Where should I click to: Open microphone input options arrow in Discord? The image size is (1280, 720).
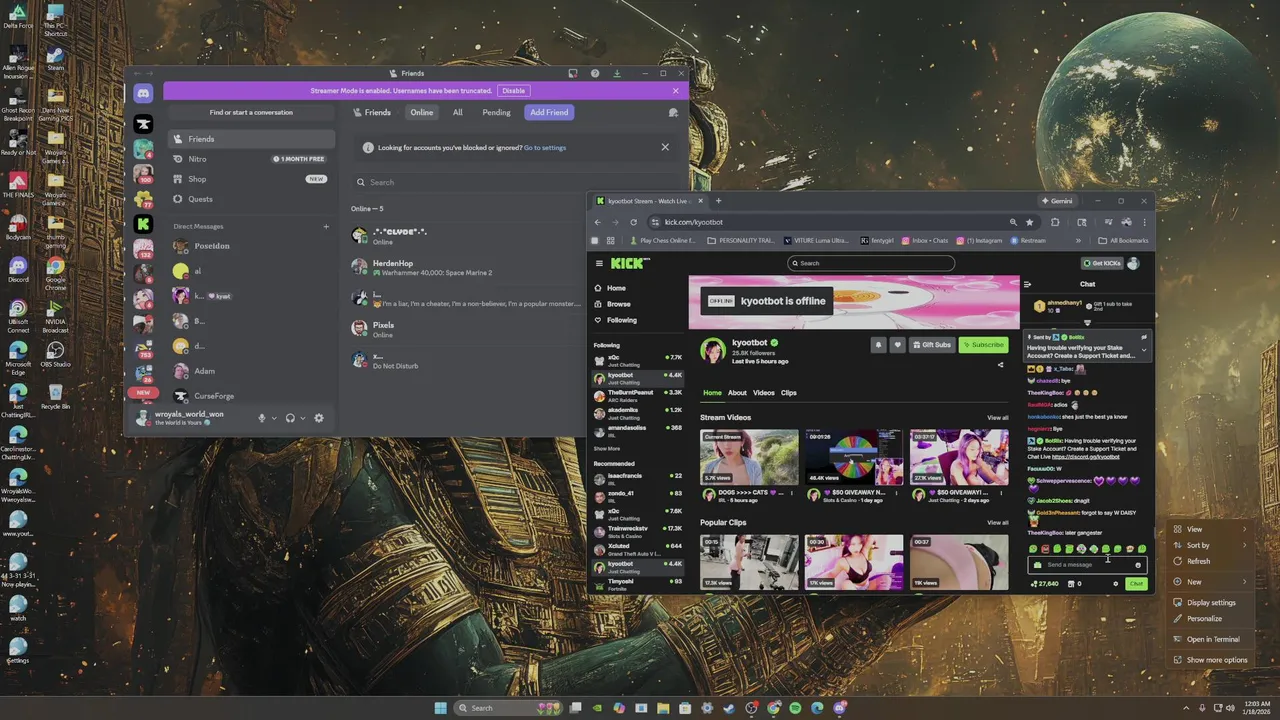(x=274, y=418)
